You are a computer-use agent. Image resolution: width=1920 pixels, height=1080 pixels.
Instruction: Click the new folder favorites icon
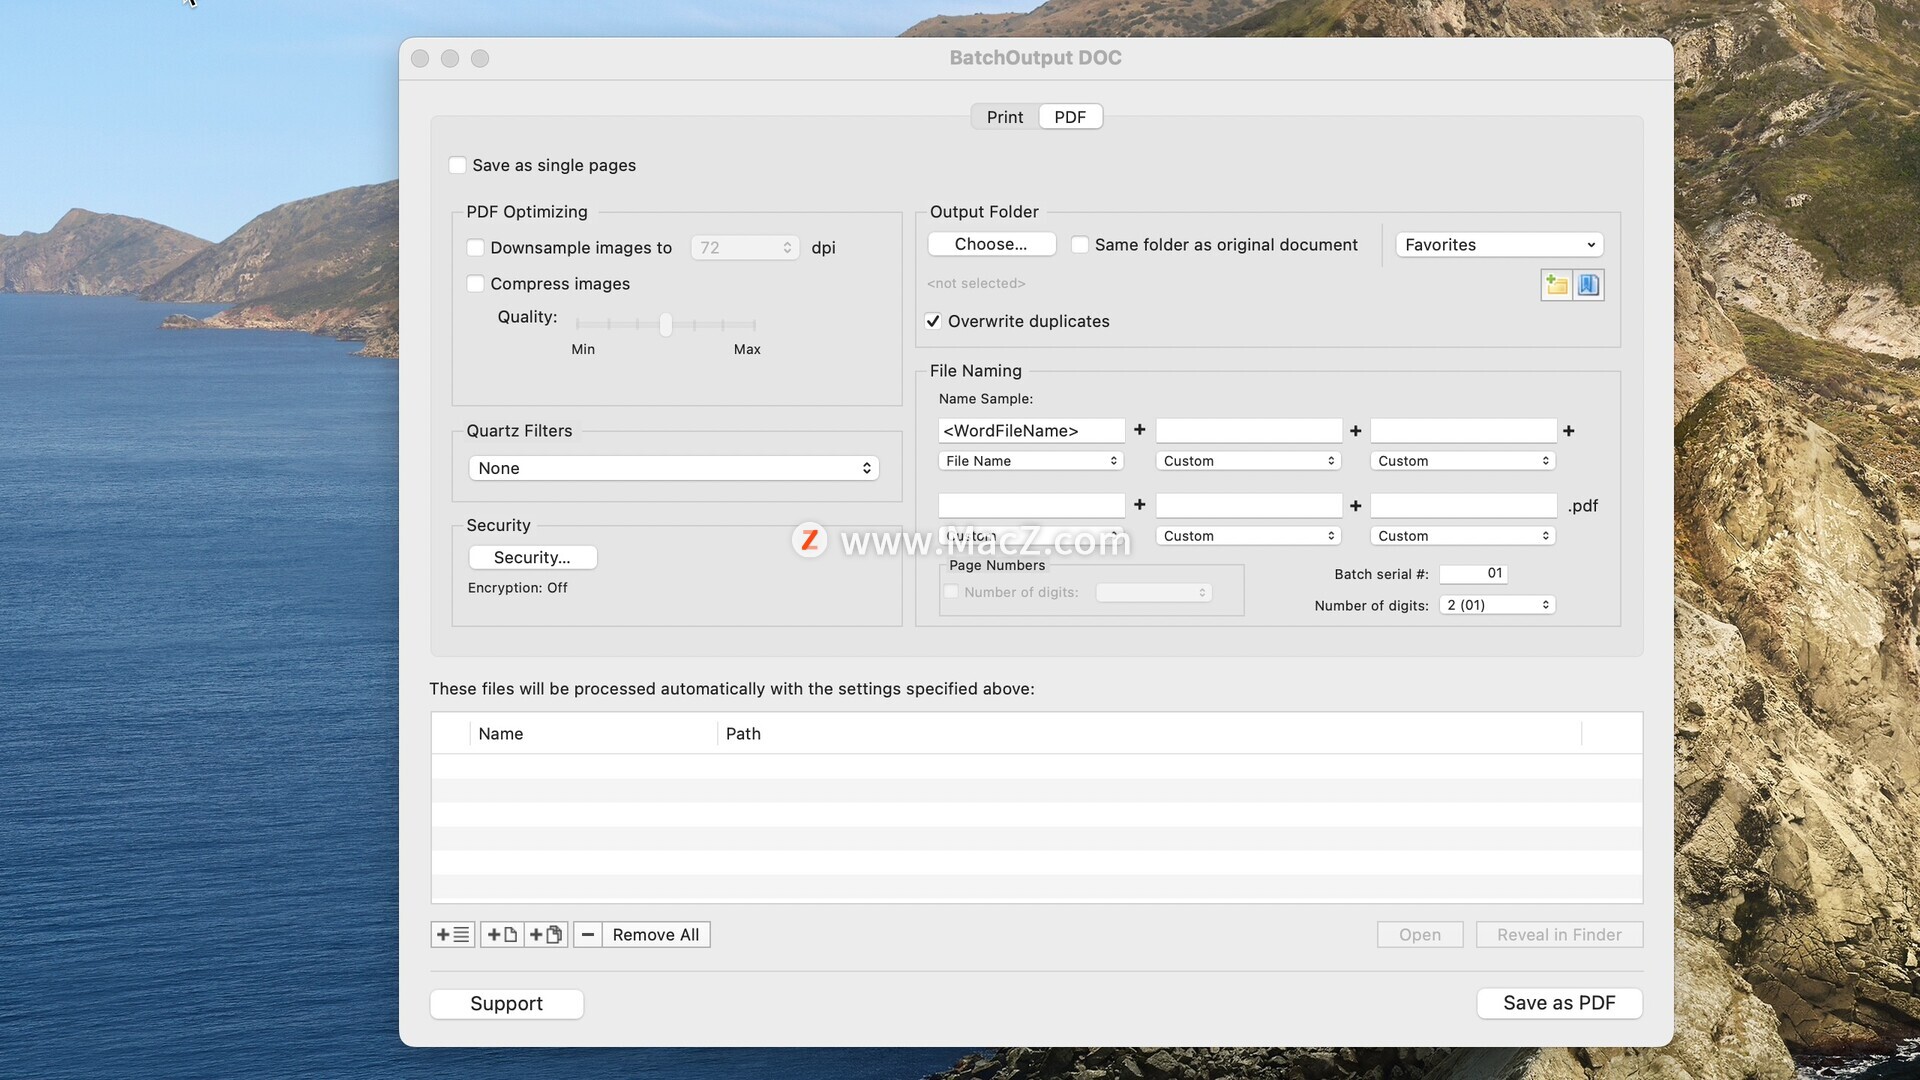click(x=1557, y=285)
